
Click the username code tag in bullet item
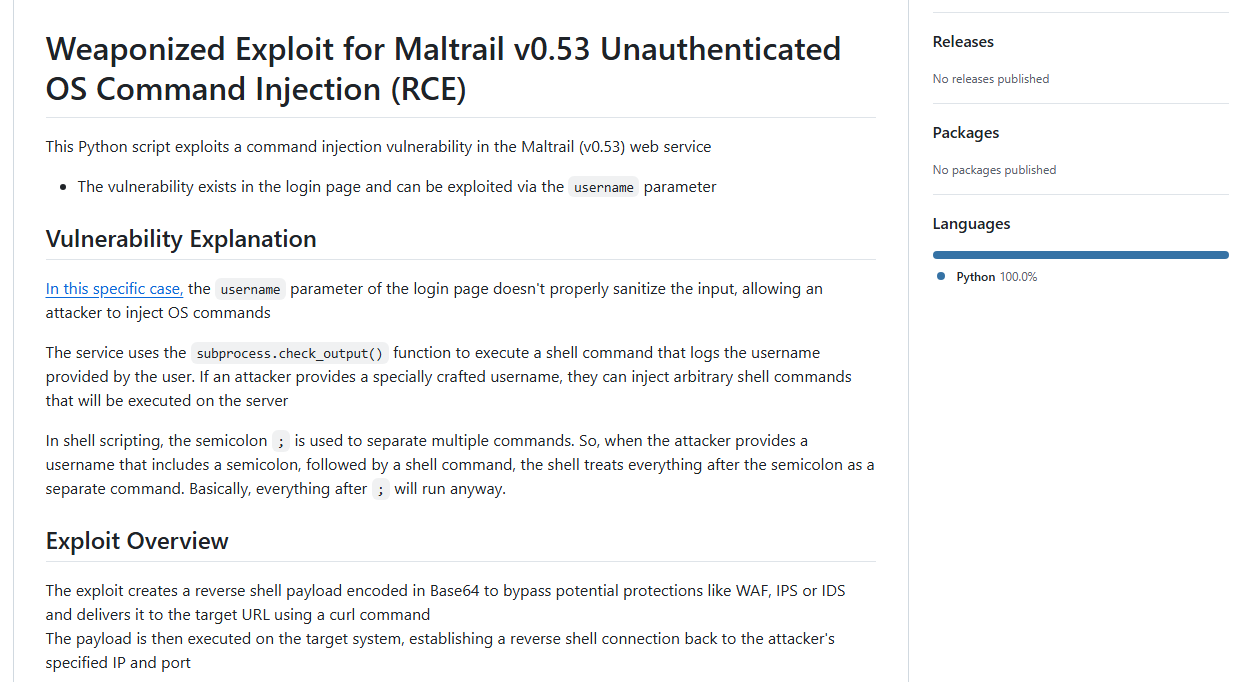pyautogui.click(x=603, y=187)
